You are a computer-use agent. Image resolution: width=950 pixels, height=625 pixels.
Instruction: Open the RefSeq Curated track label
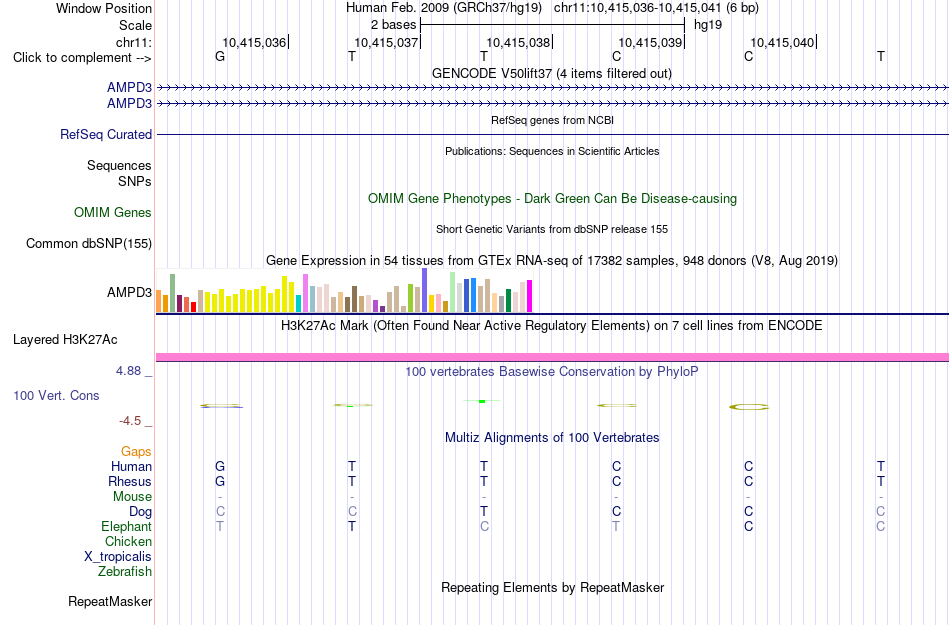pyautogui.click(x=106, y=134)
